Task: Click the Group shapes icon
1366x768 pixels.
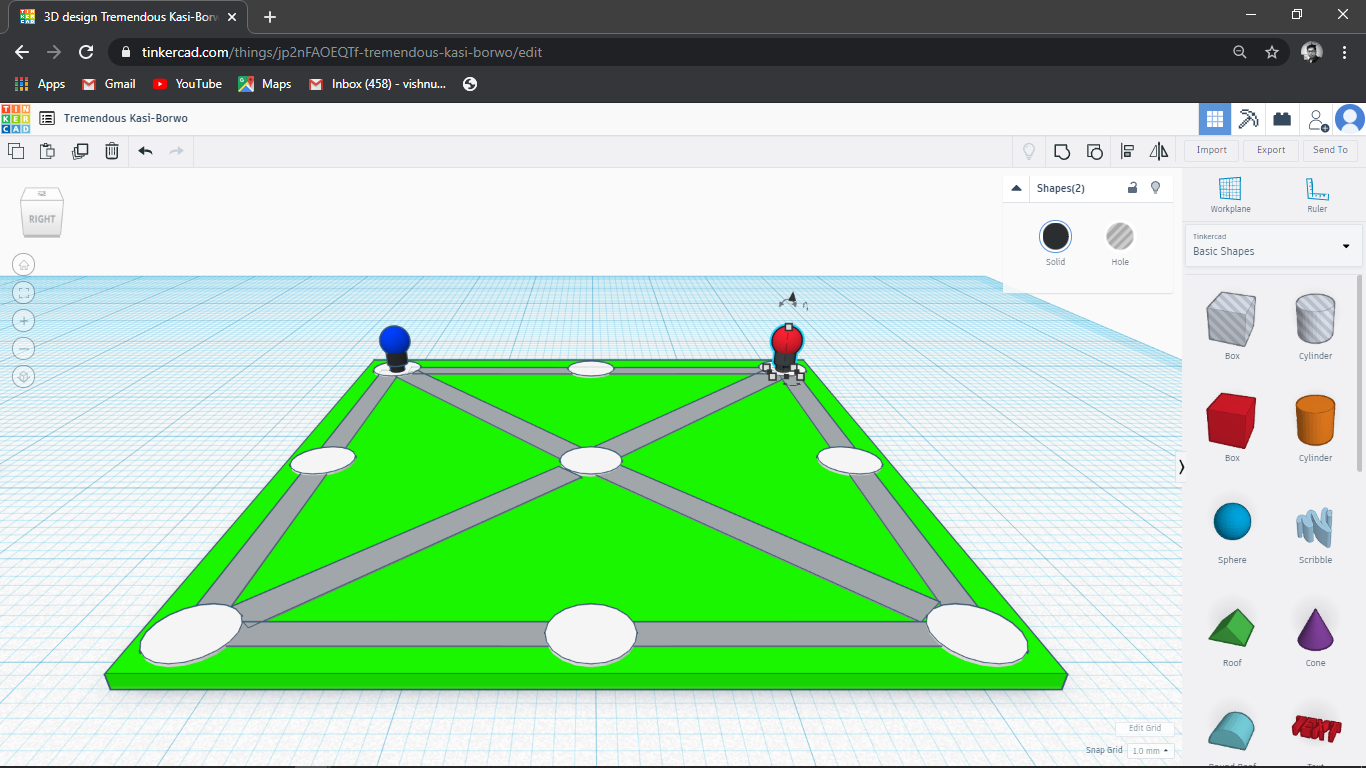Action: [1062, 151]
